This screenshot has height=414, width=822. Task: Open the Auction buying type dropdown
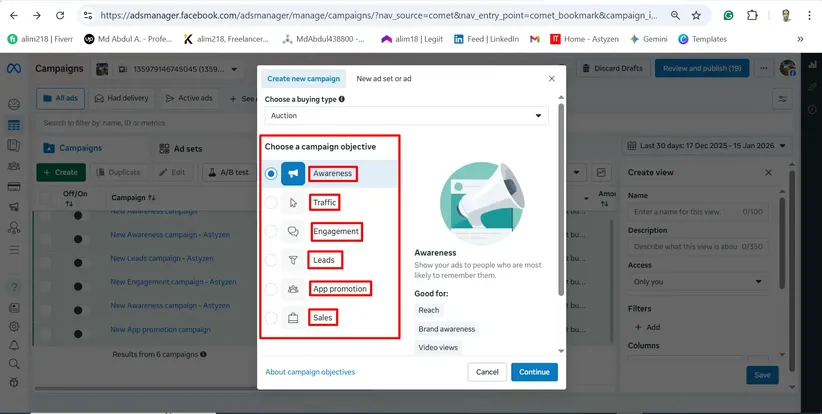click(406, 116)
